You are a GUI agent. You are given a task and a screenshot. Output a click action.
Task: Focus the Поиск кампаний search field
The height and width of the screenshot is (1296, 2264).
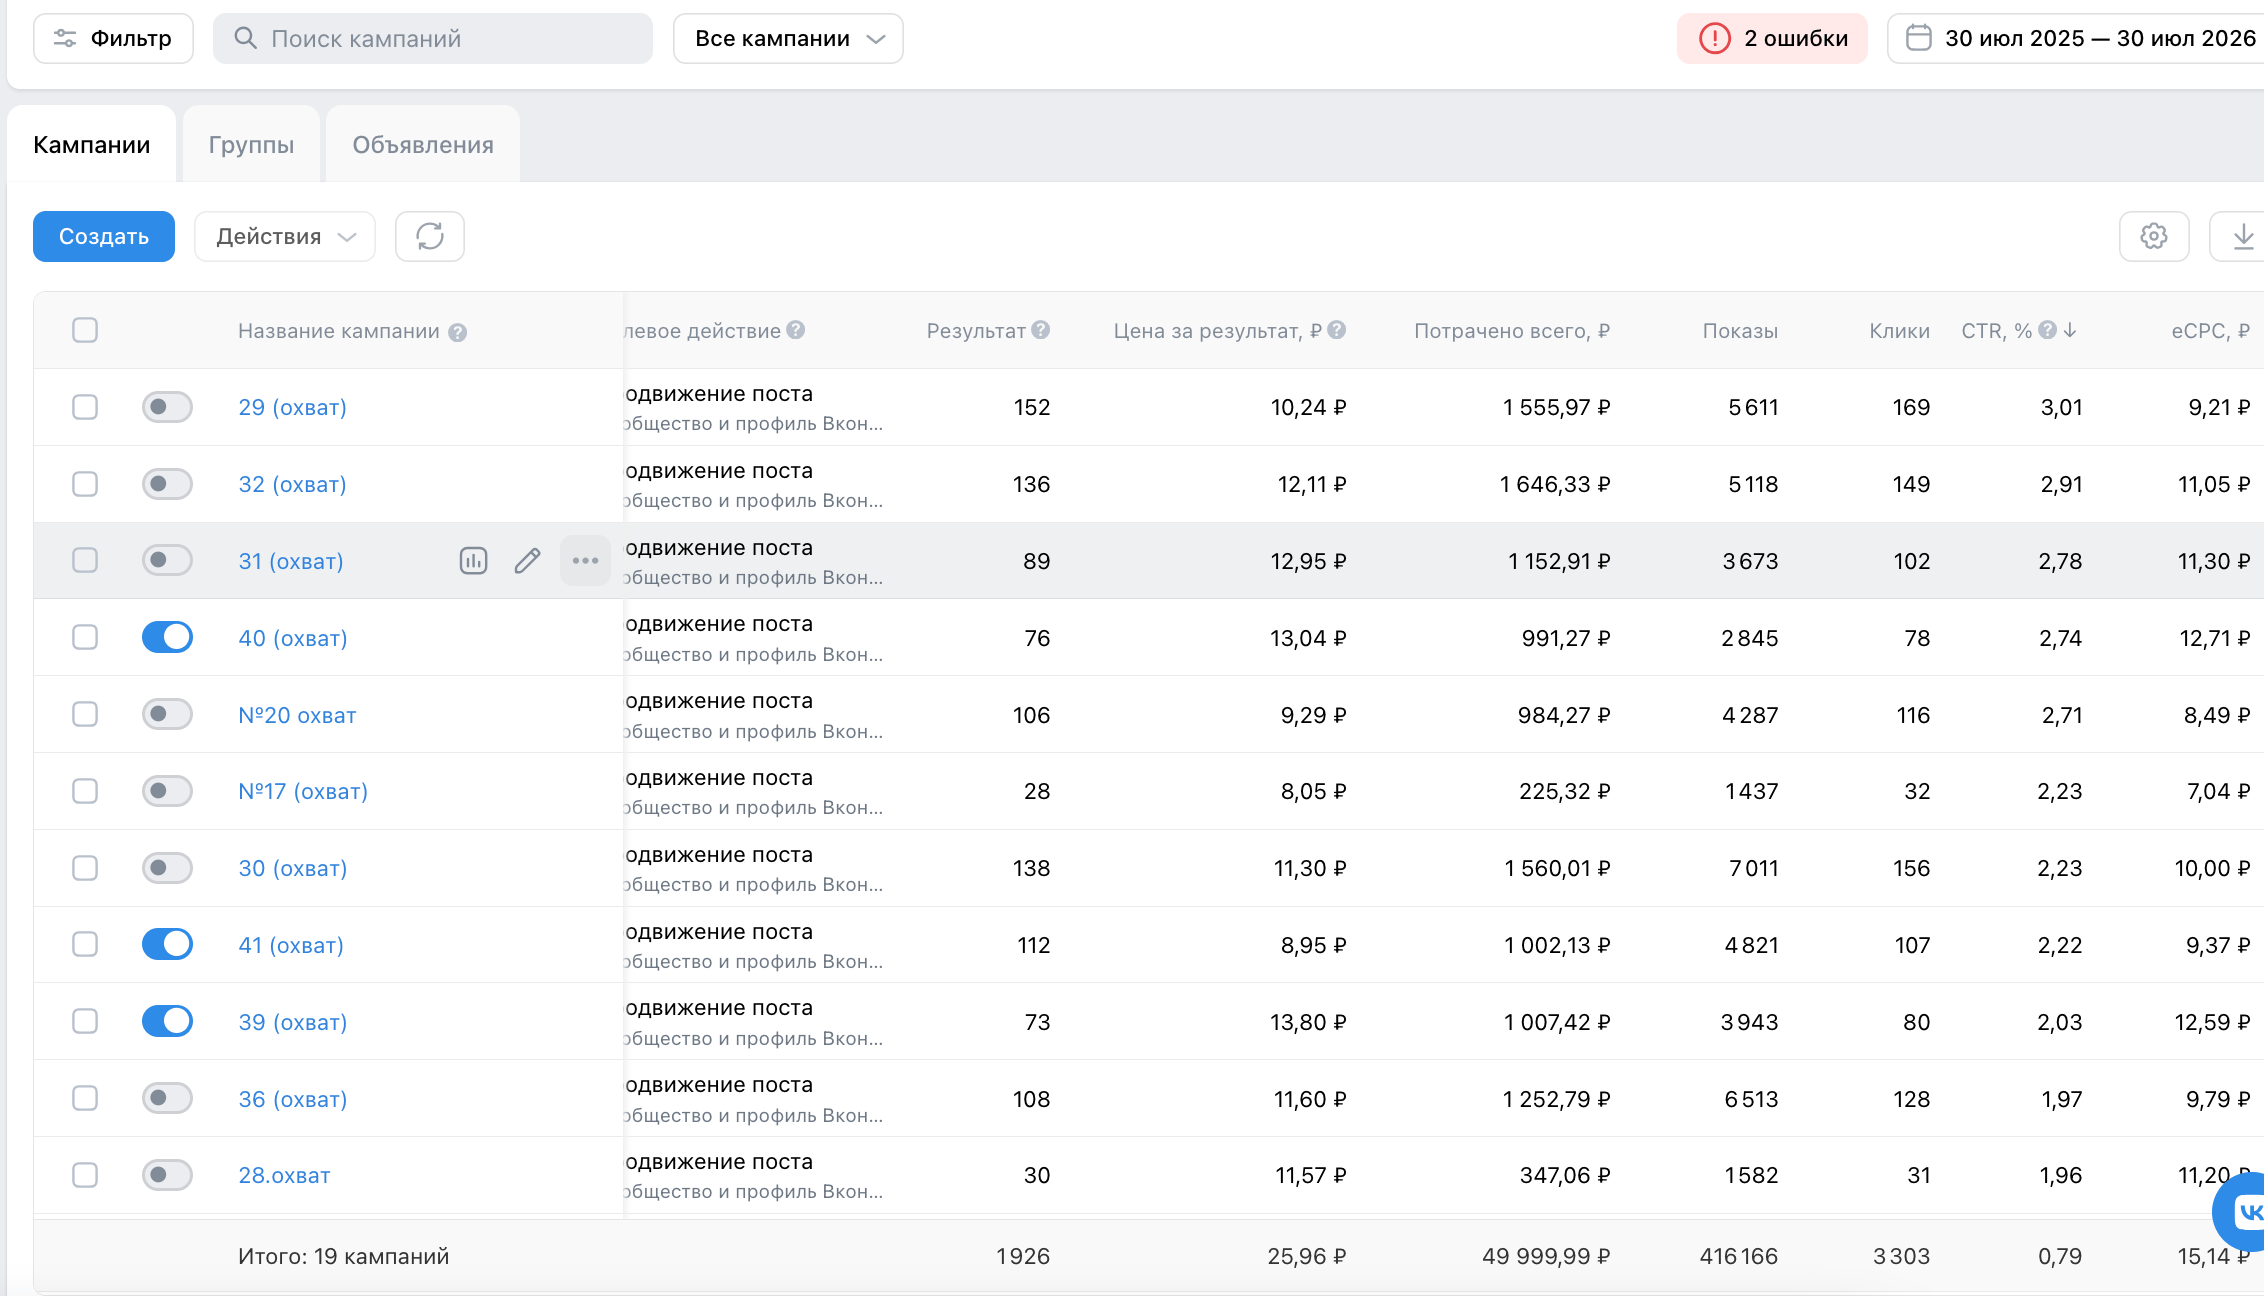pyautogui.click(x=433, y=39)
